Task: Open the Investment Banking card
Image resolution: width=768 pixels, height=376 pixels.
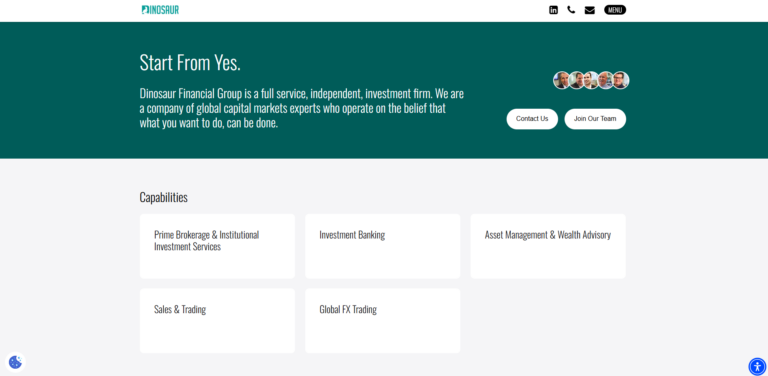Action: point(383,246)
